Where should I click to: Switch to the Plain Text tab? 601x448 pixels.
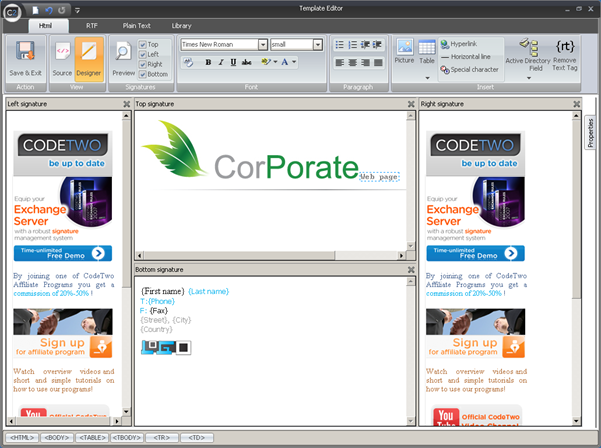coord(136,26)
